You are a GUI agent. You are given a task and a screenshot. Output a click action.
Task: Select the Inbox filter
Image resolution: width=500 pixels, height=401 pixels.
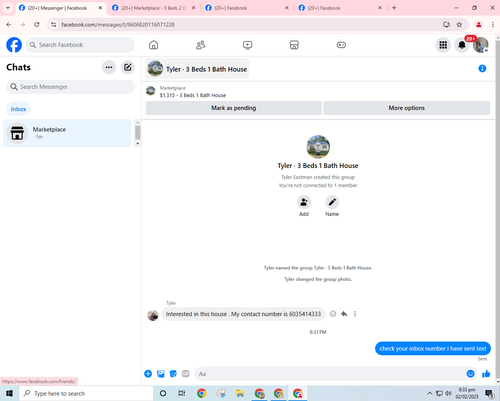pyautogui.click(x=18, y=109)
